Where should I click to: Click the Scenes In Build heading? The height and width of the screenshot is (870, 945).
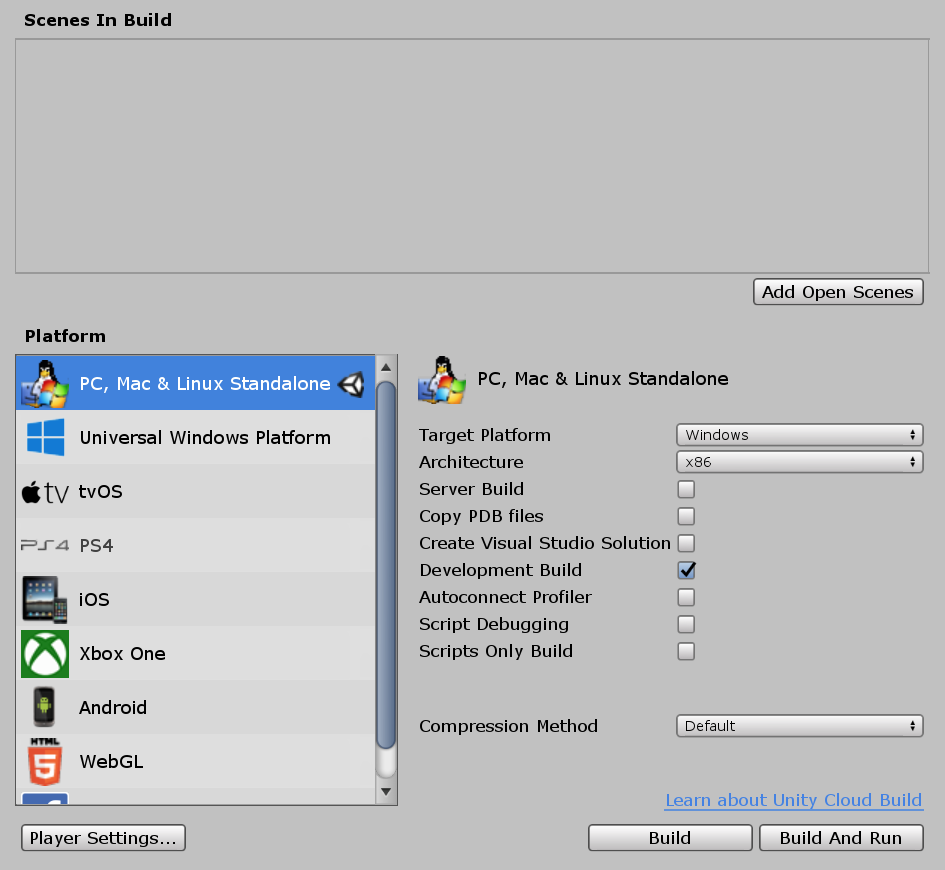98,20
